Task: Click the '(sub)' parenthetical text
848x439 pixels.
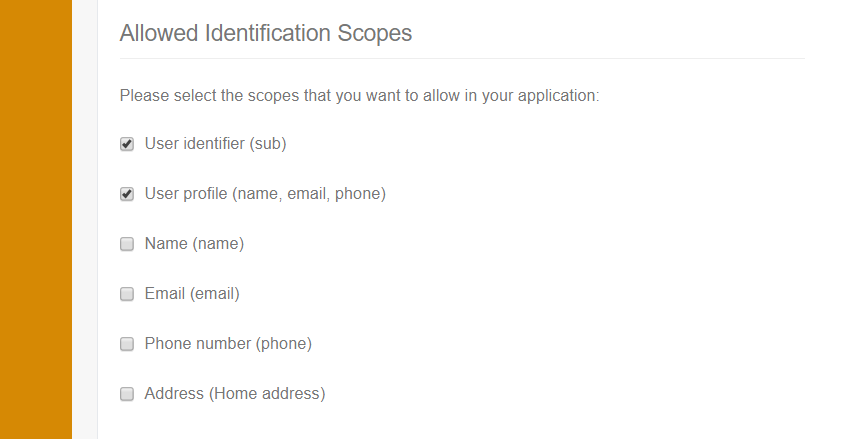Action: point(268,143)
